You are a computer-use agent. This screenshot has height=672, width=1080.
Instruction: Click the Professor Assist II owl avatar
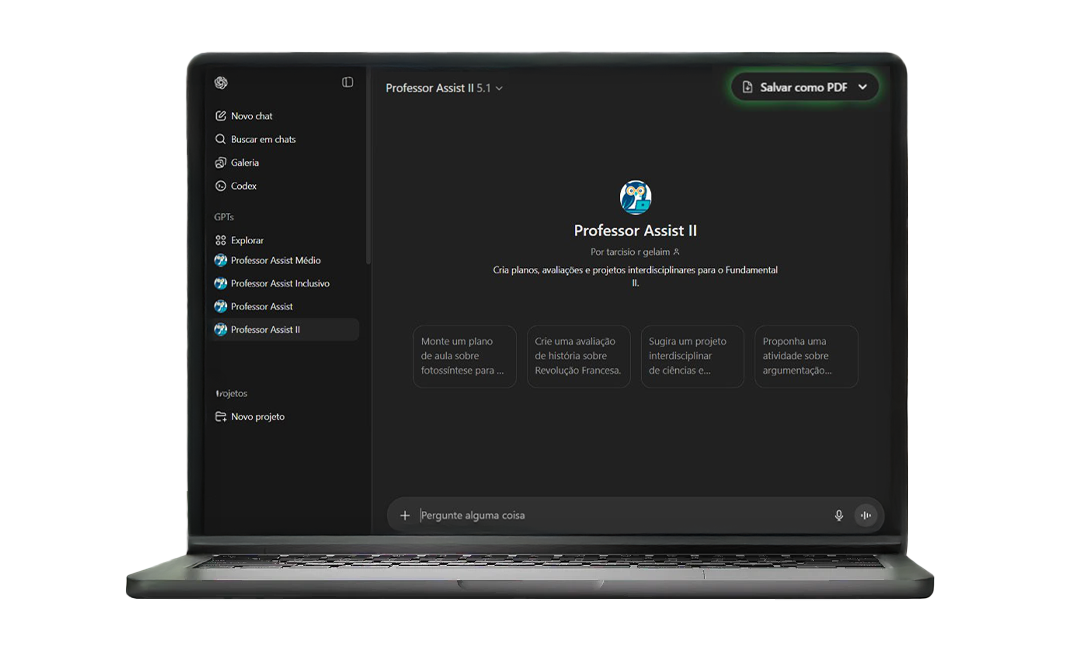point(635,197)
